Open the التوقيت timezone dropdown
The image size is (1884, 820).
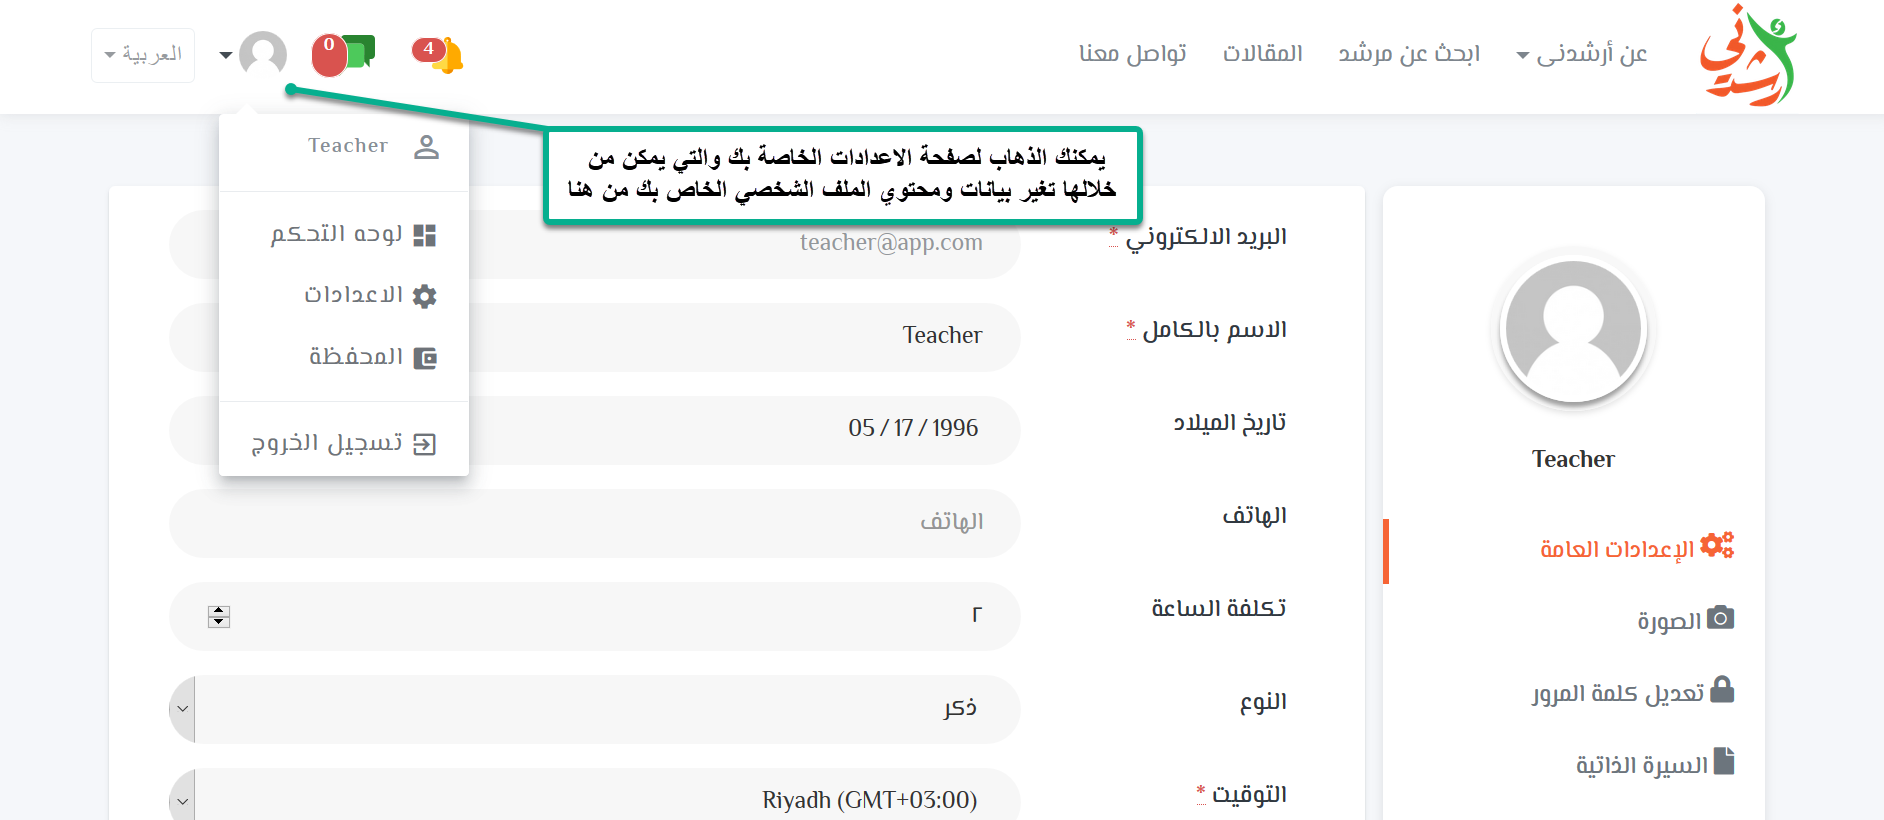pos(594,799)
